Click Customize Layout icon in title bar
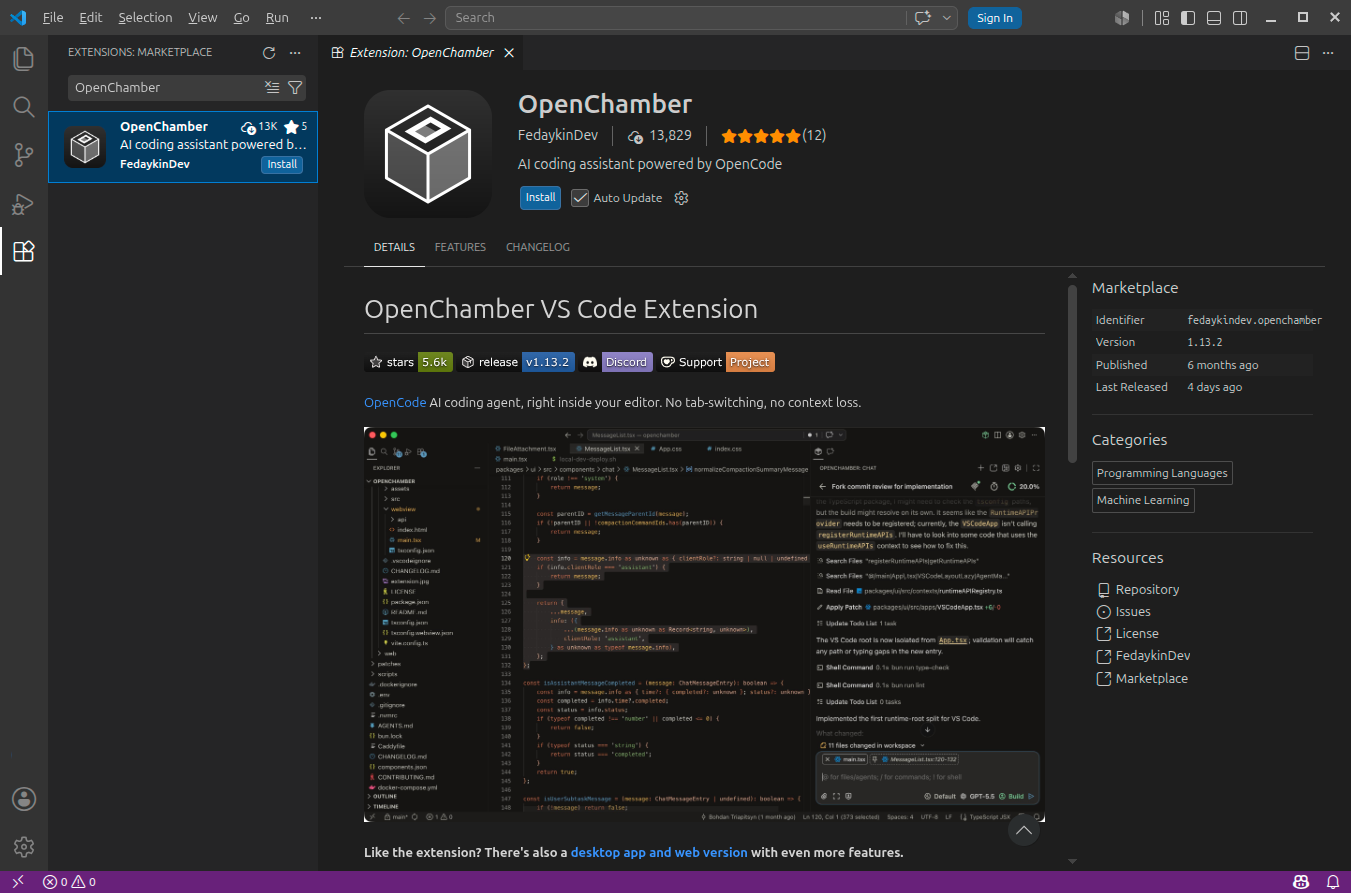This screenshot has width=1351, height=893. coord(1161,18)
